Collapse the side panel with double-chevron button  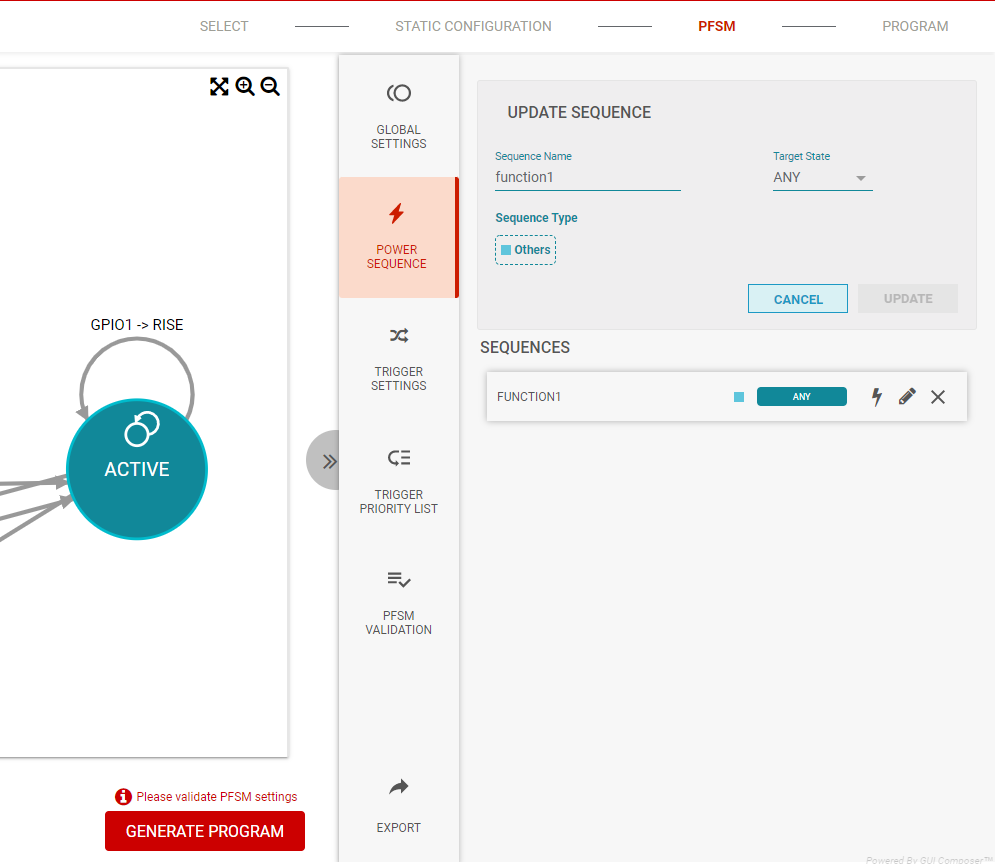pos(326,461)
